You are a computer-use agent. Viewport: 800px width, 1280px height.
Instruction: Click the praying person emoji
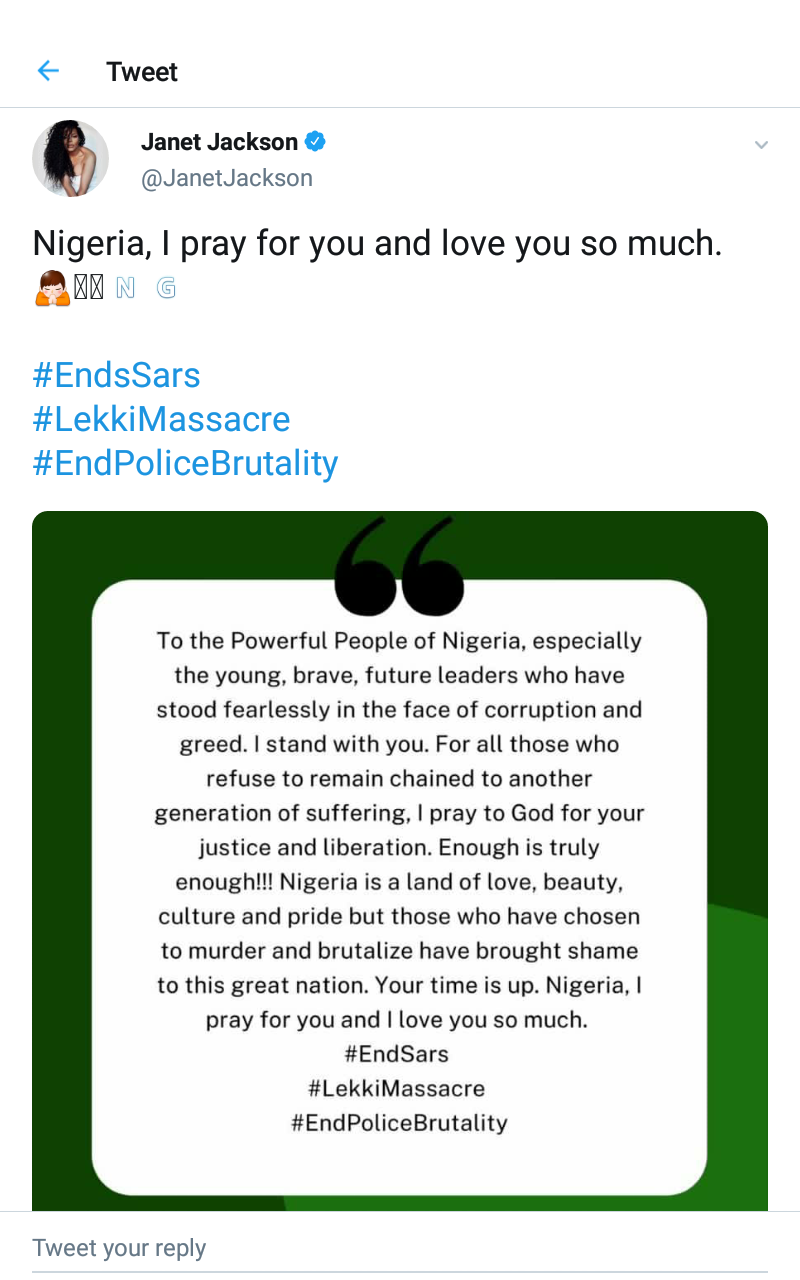coord(52,289)
